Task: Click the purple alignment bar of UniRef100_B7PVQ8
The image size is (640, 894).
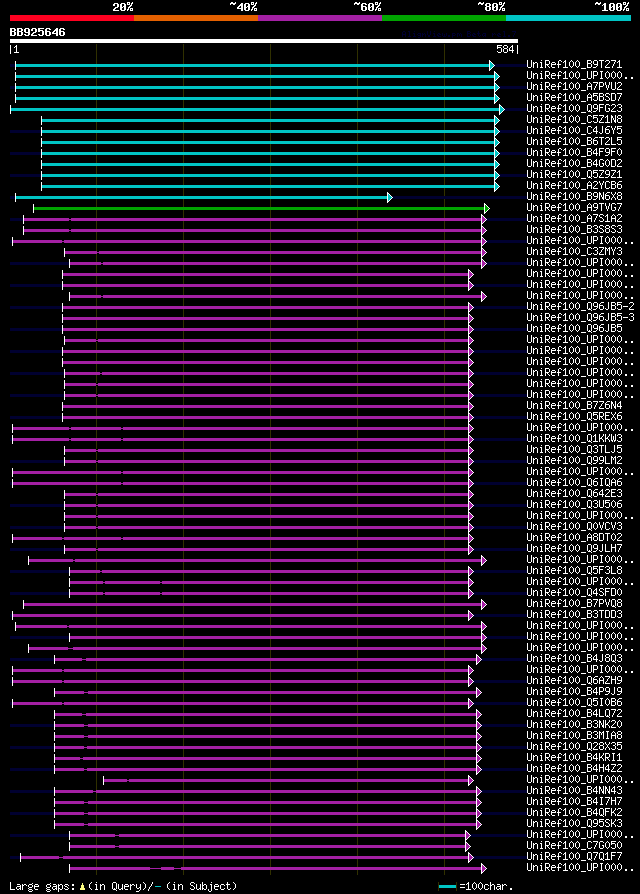Action: coord(254,604)
